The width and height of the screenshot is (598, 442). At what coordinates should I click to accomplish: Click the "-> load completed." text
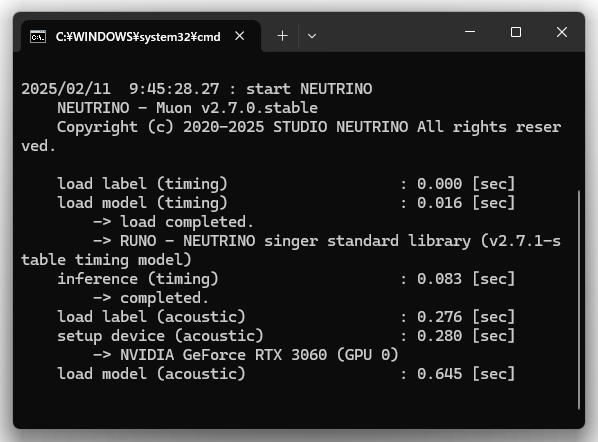(173, 222)
